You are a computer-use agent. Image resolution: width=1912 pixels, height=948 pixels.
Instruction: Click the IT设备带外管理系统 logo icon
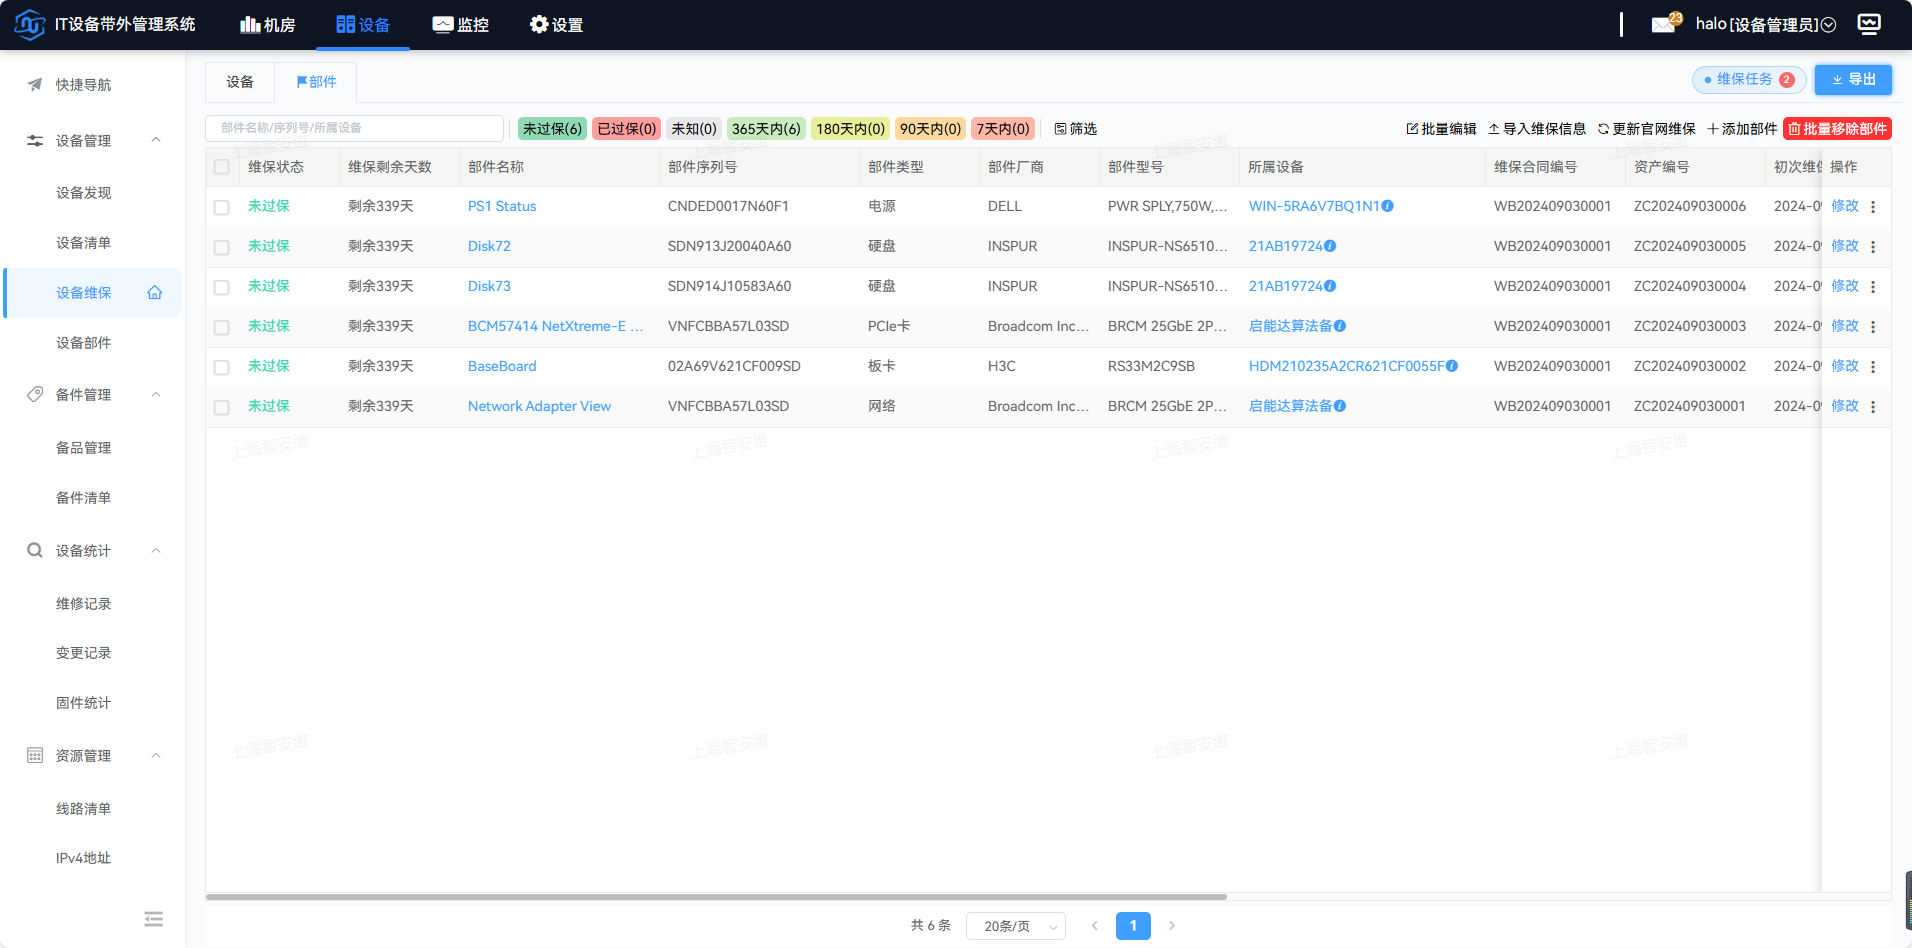[30, 24]
